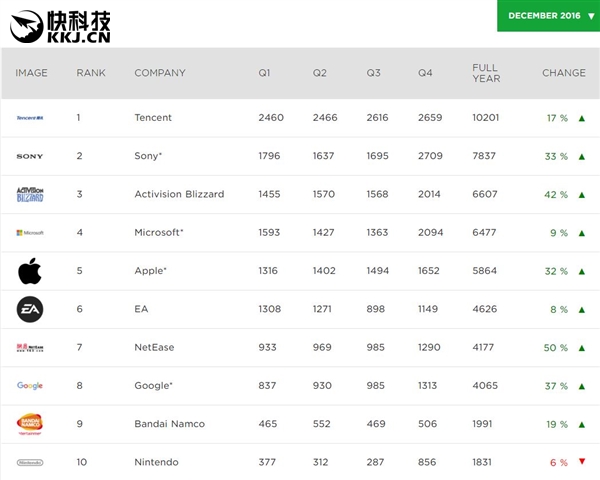Click the Q1 column header
600x480 pixels.
[264, 73]
